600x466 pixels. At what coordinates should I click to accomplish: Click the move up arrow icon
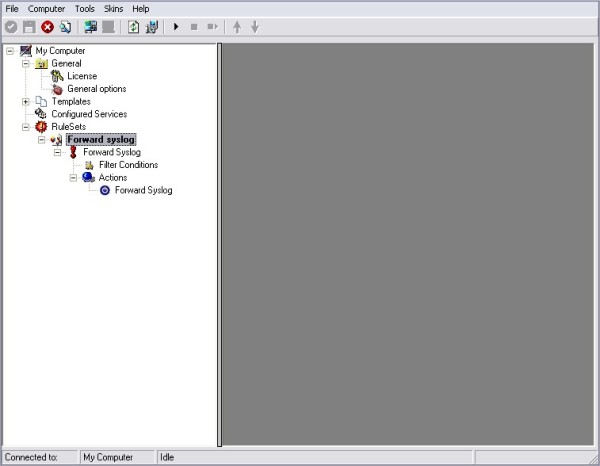click(237, 27)
